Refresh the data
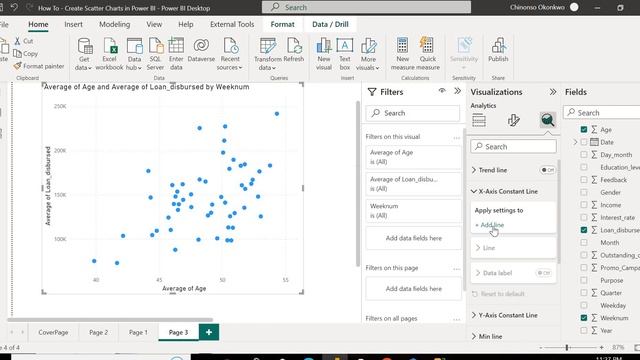The width and height of the screenshot is (640, 360). pos(293,50)
